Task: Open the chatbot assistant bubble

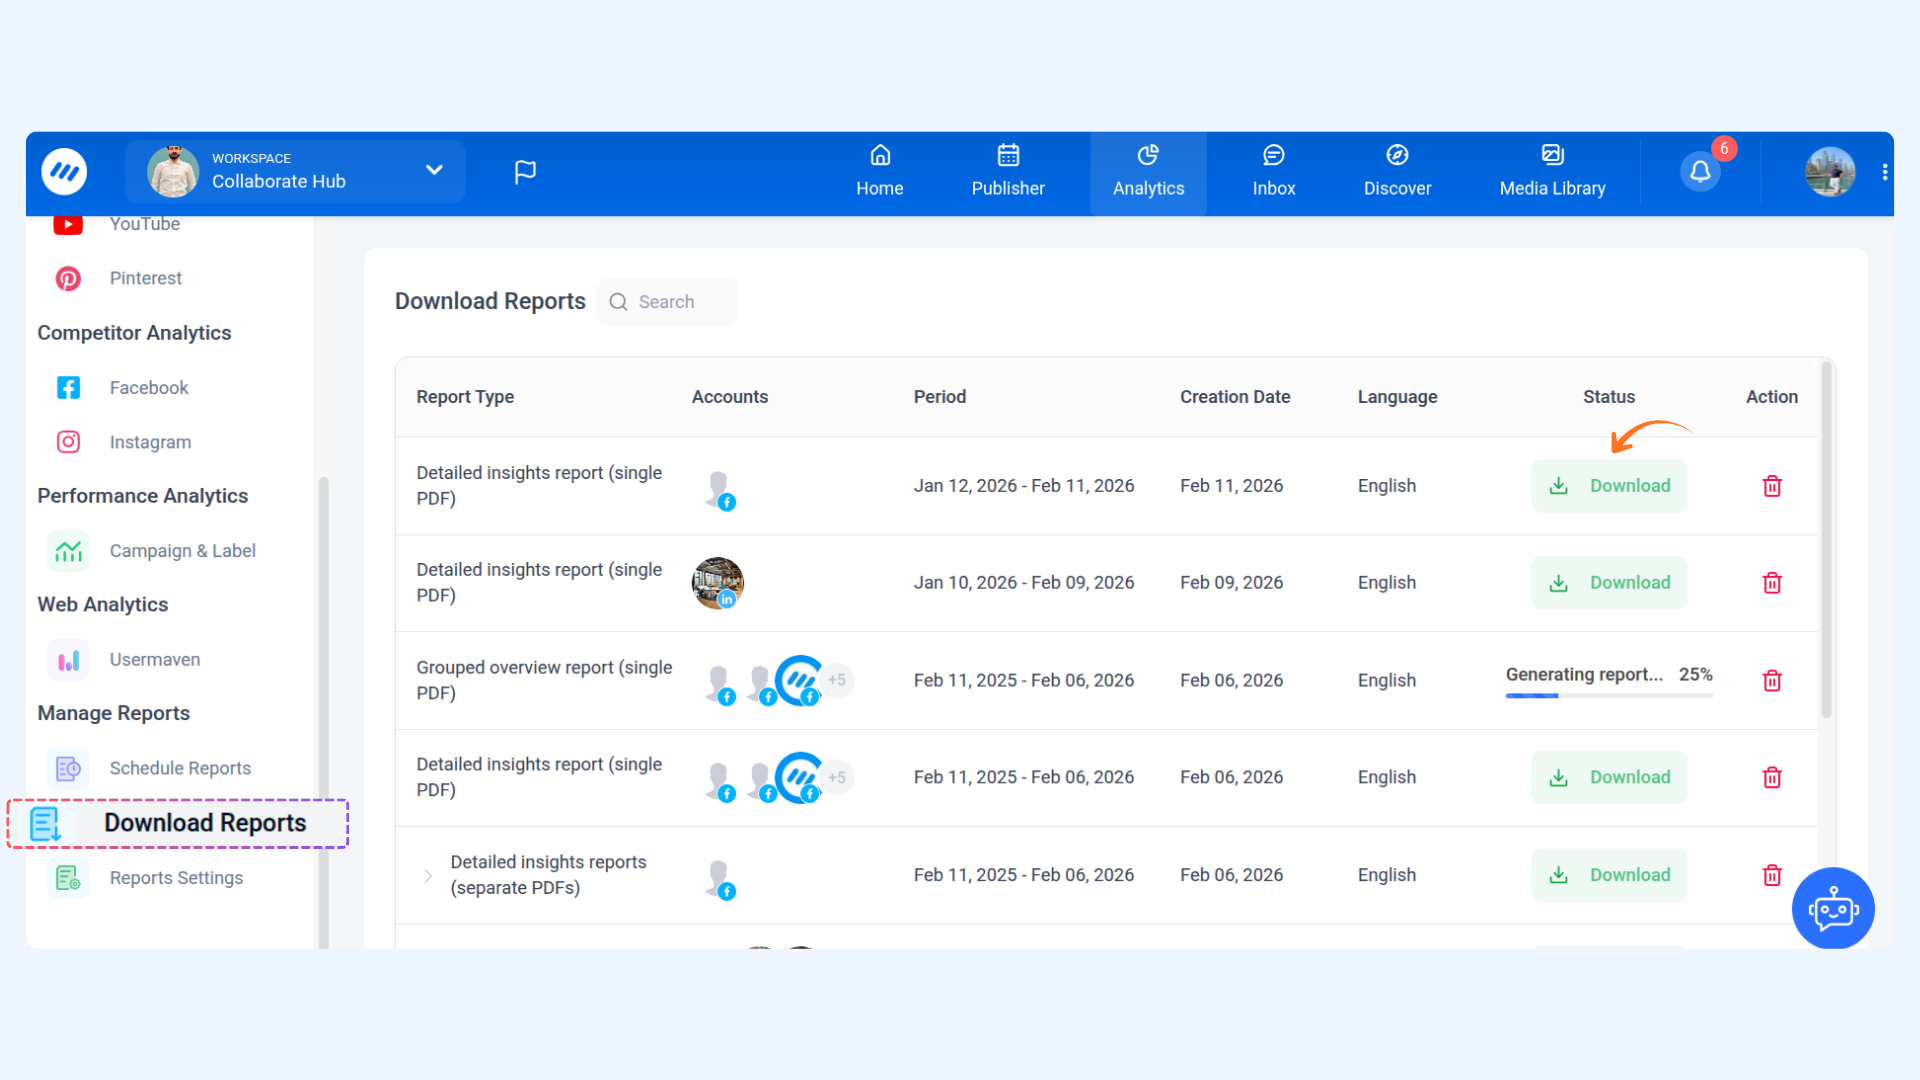Action: [1832, 908]
